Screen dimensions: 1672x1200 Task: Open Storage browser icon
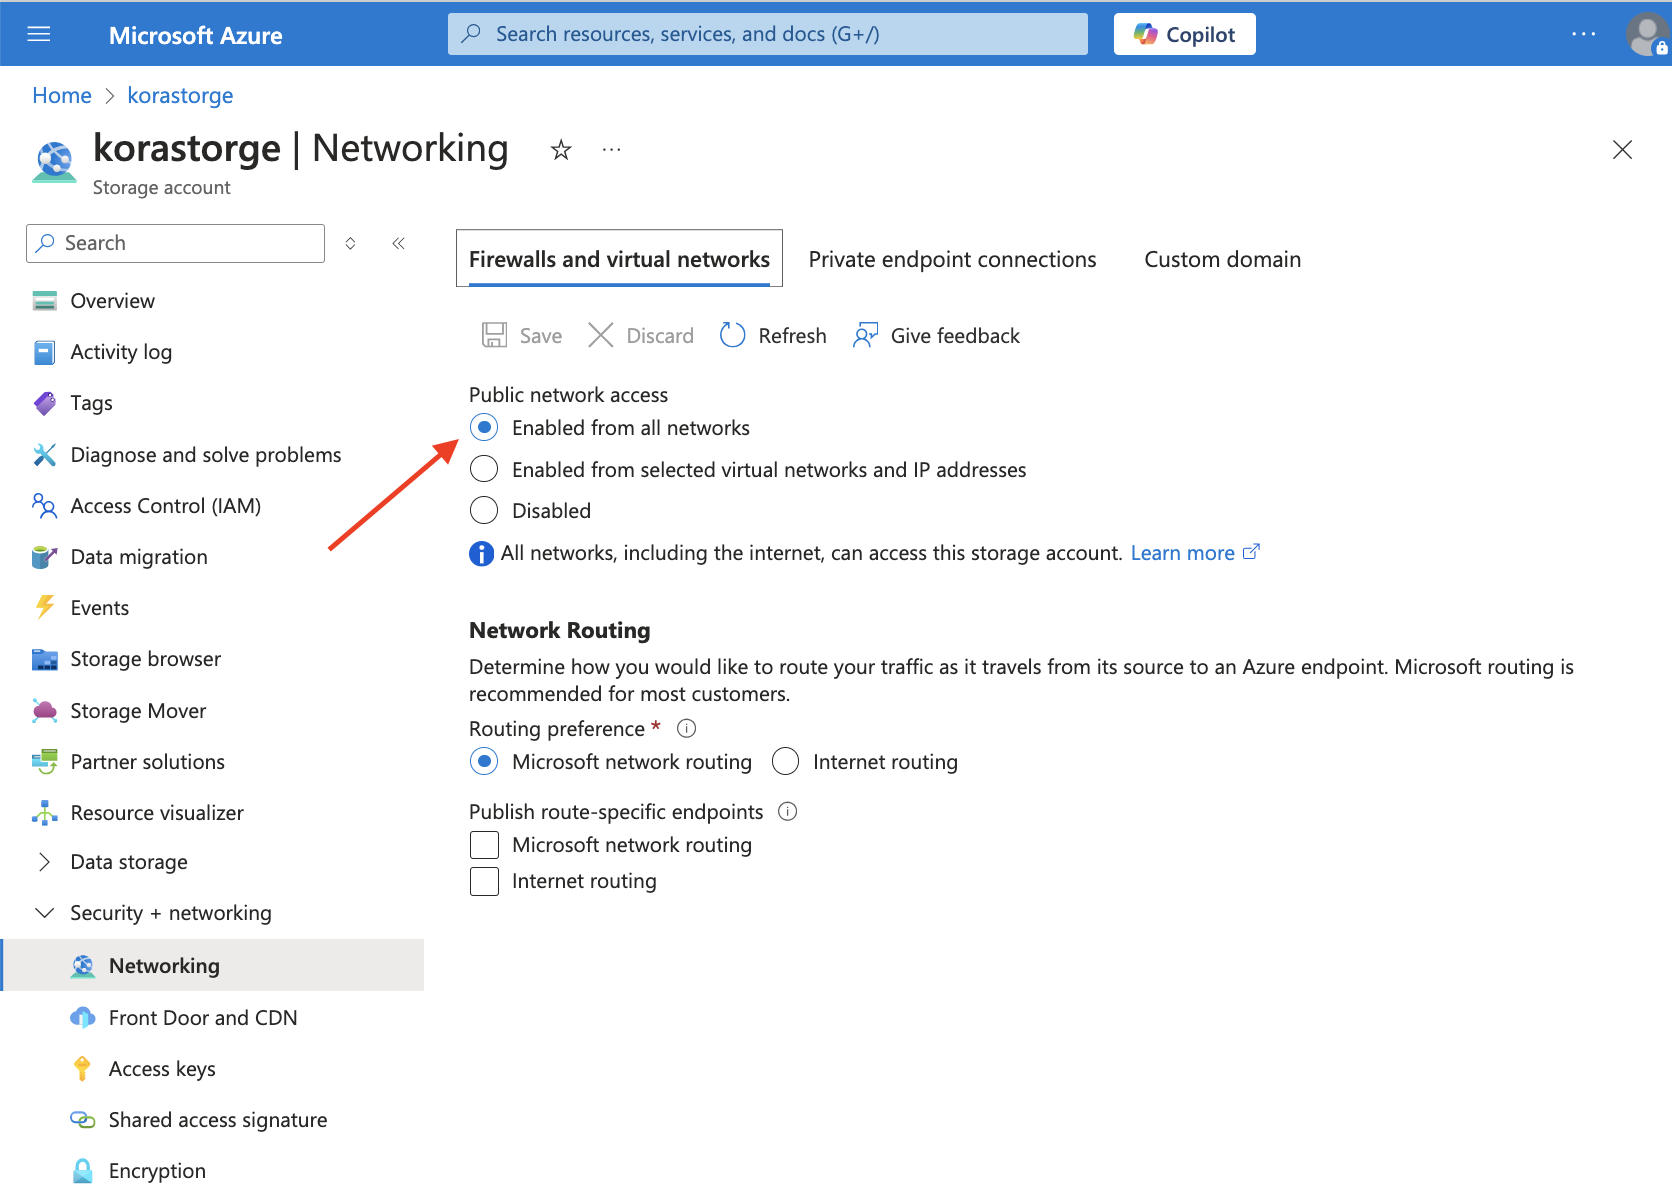click(x=45, y=659)
